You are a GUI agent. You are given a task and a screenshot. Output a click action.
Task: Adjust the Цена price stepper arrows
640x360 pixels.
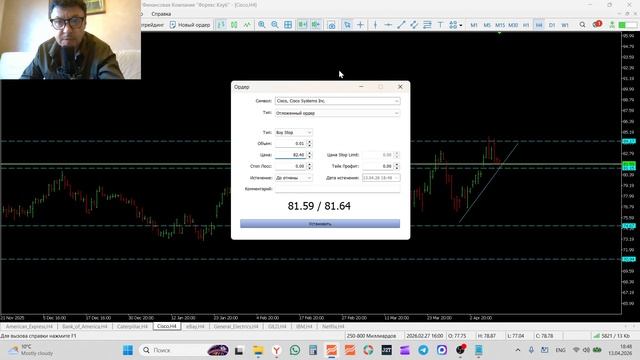pos(309,155)
